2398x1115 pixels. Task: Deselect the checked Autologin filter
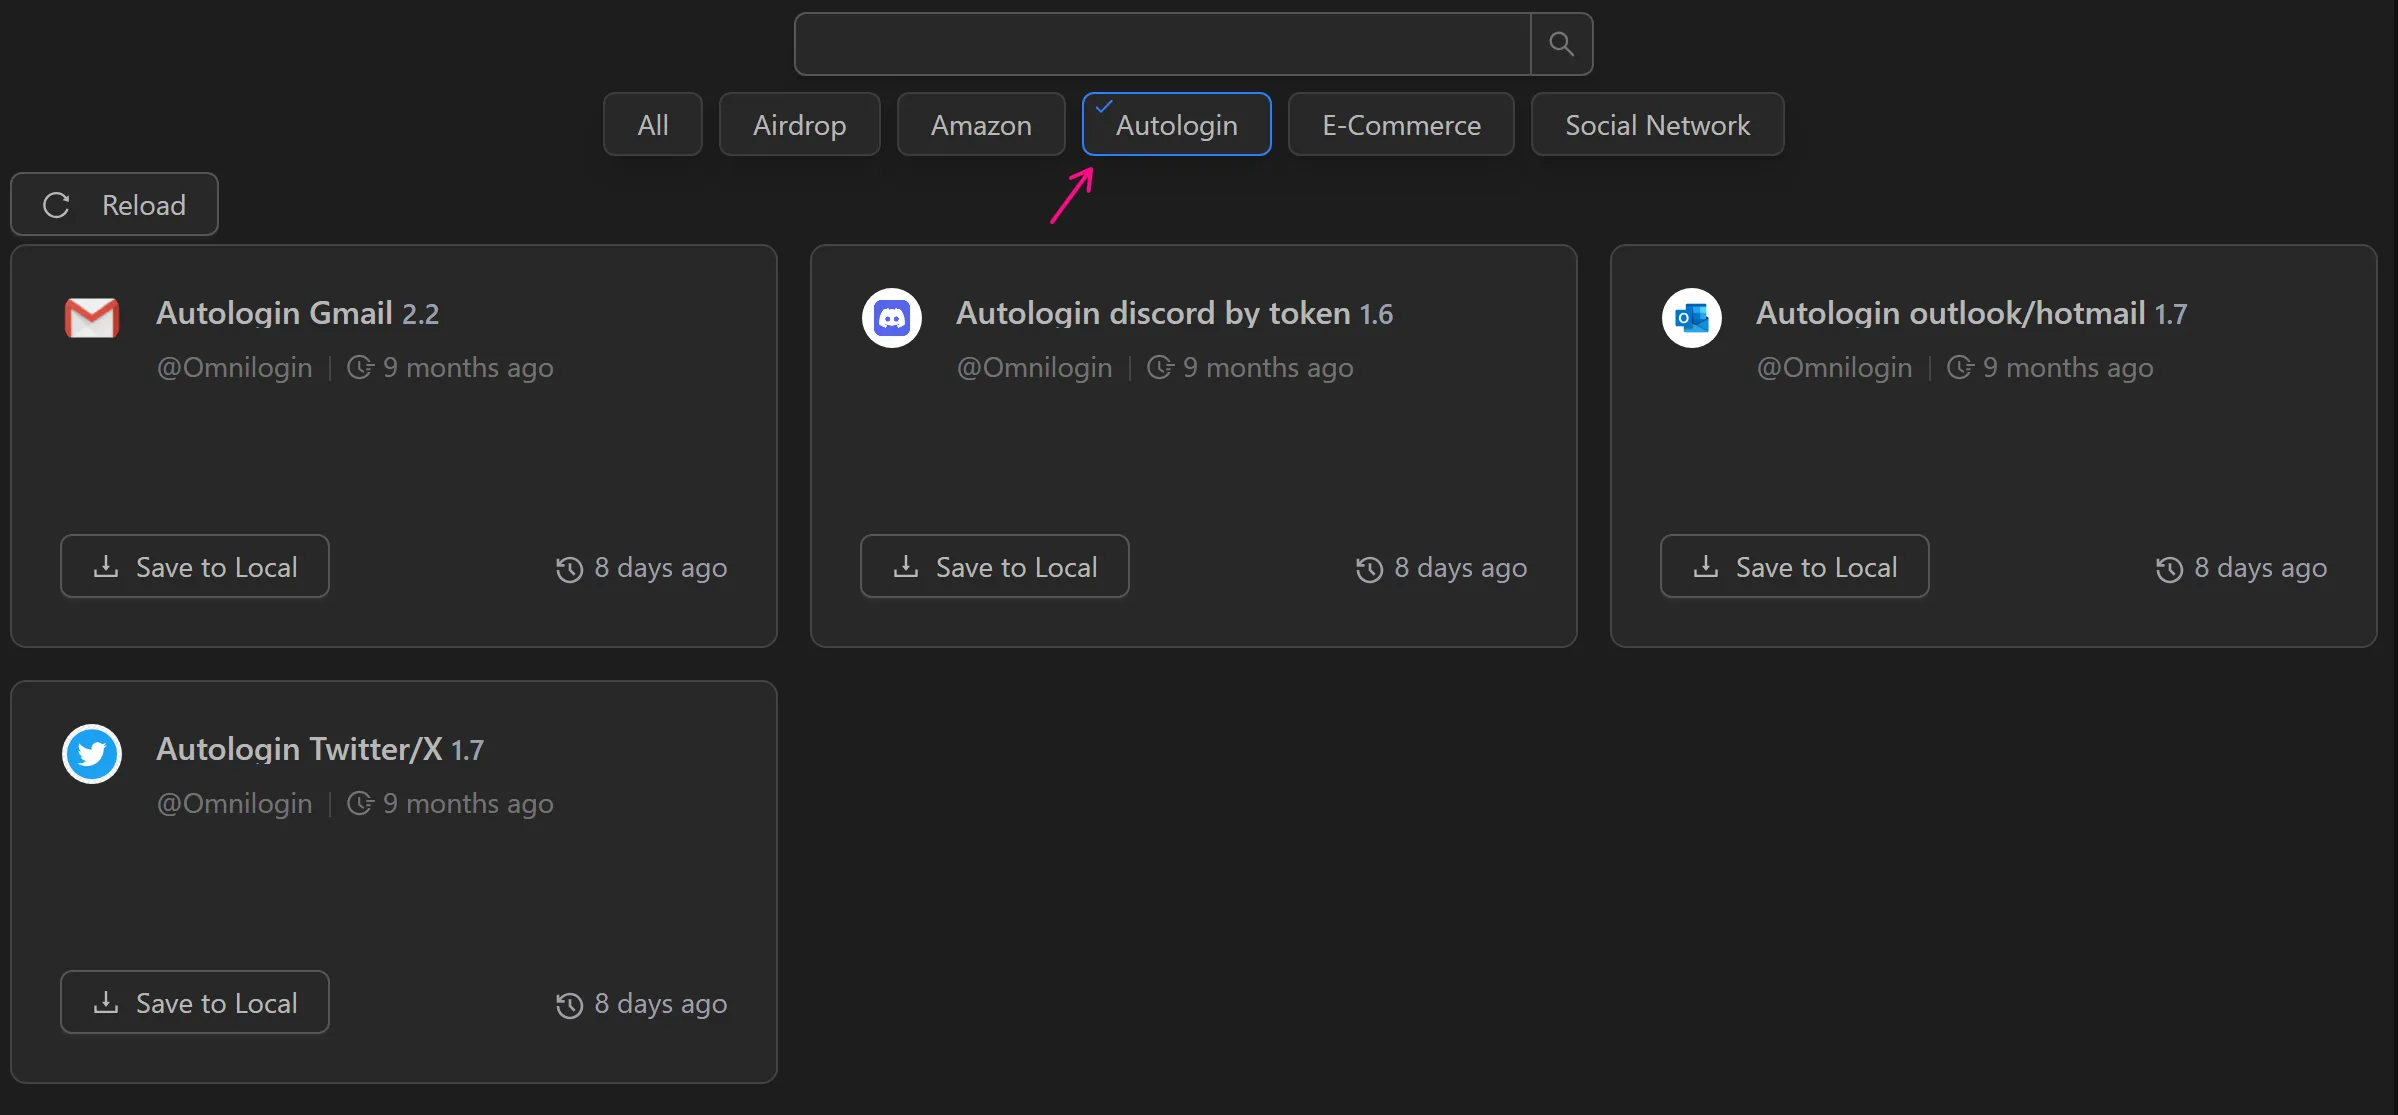tap(1176, 124)
